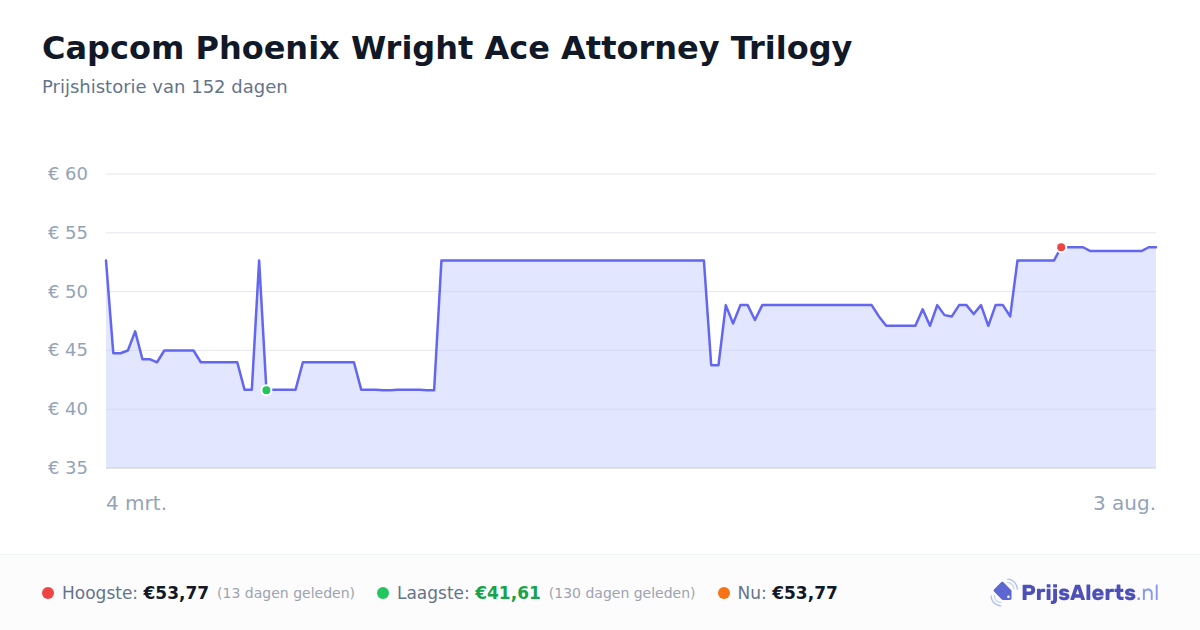Click the Laagste price value €41,61
The height and width of the screenshot is (630, 1200).
click(x=507, y=593)
